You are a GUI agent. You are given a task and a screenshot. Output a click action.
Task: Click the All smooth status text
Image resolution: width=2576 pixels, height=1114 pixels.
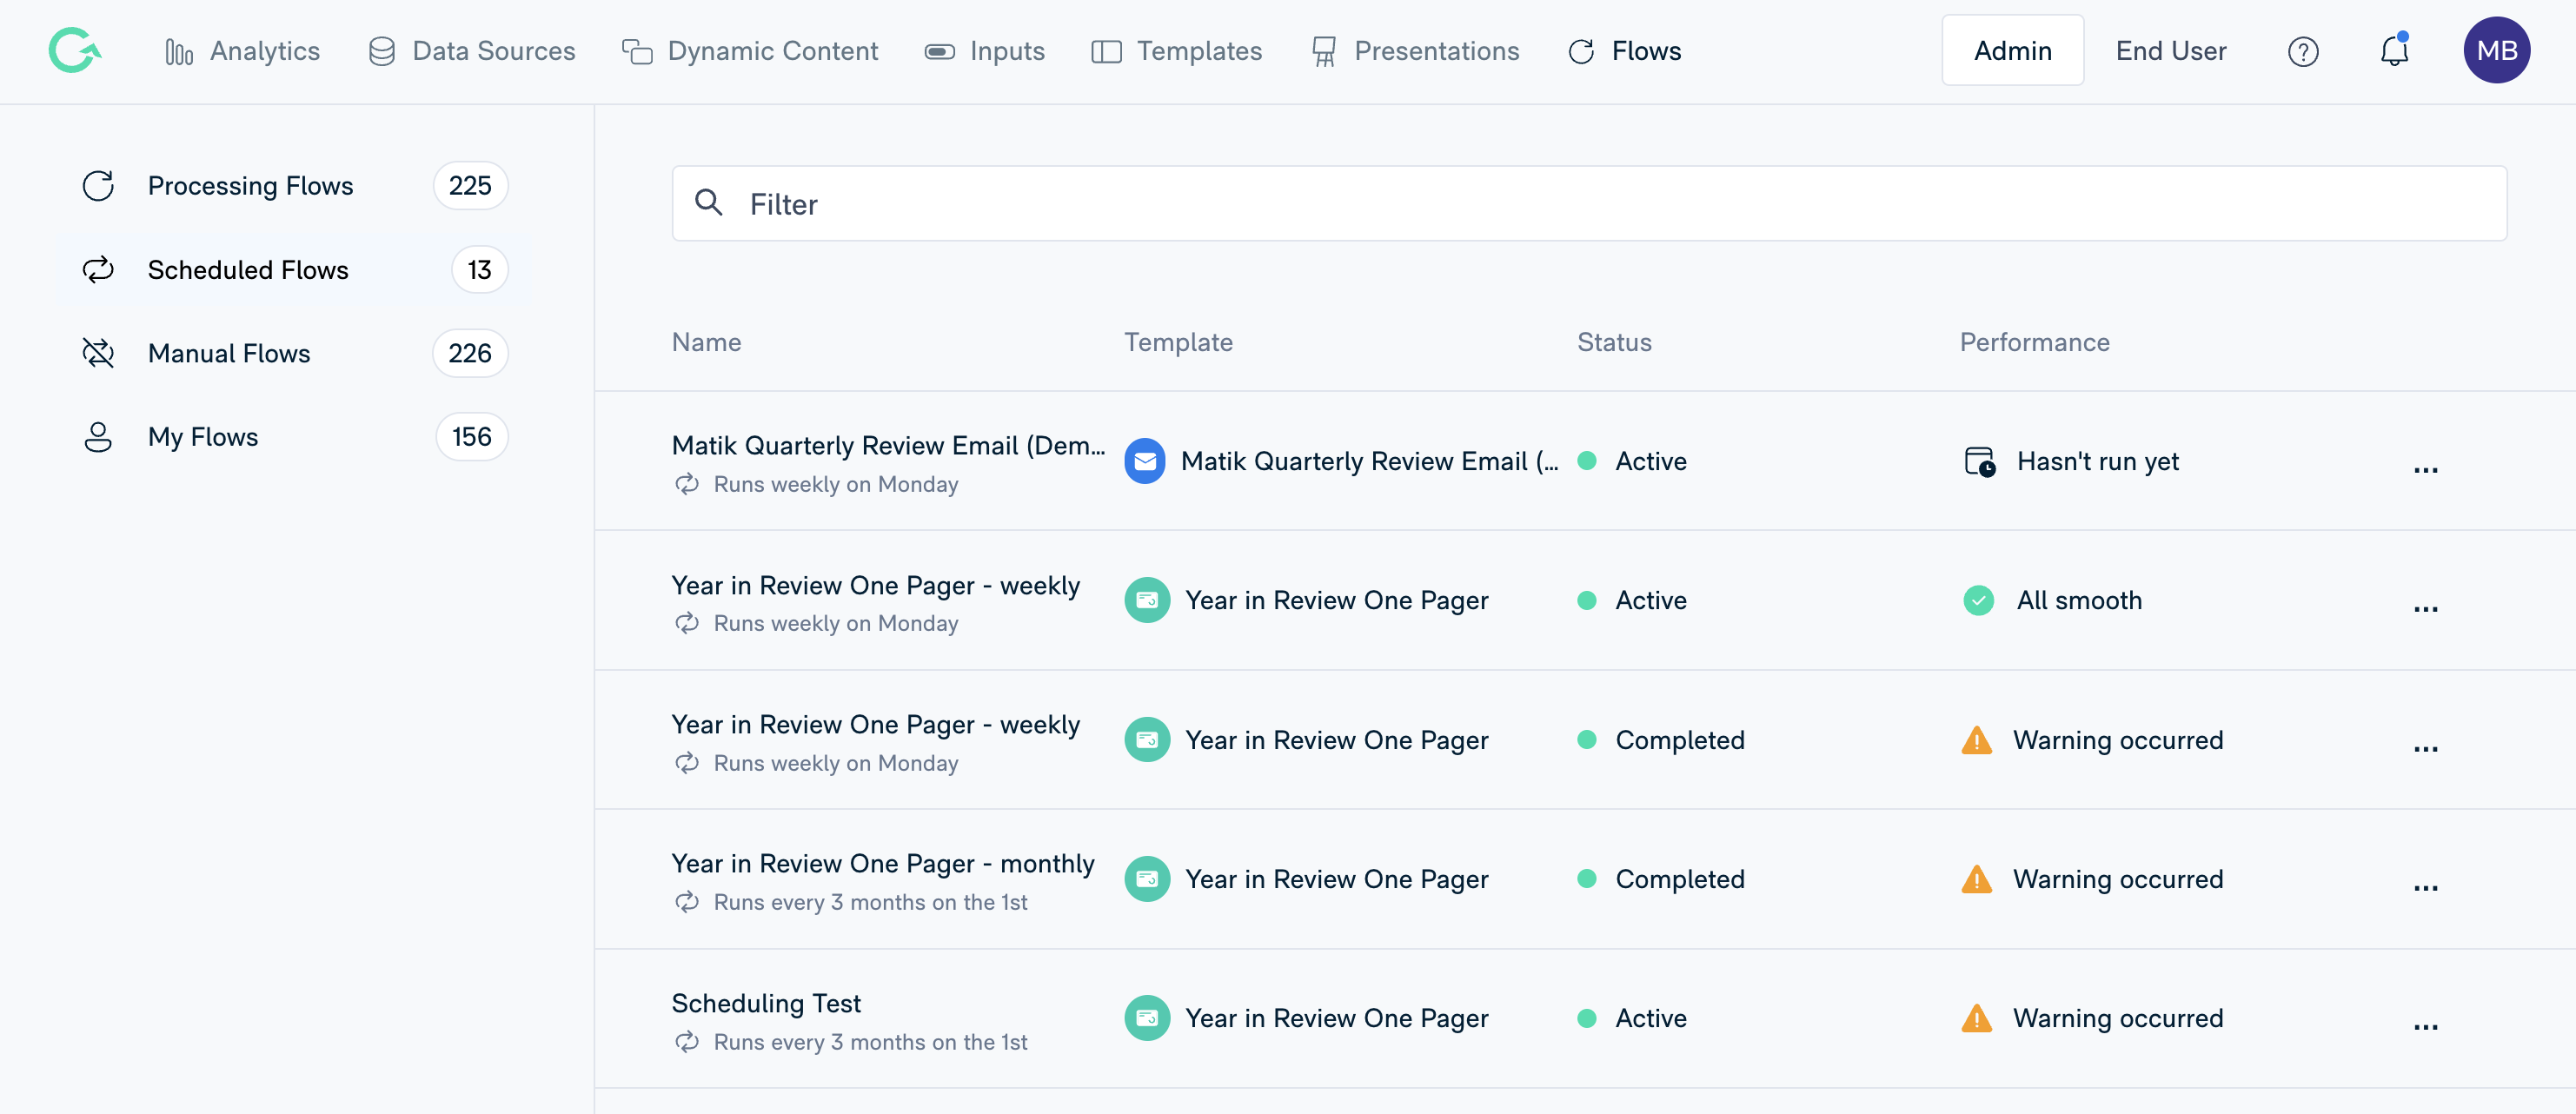point(2079,600)
